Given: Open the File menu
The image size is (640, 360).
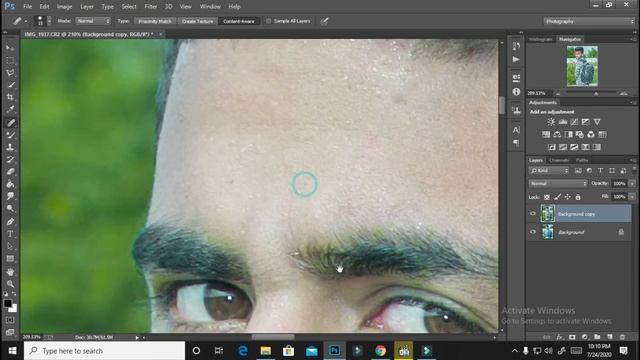Looking at the screenshot, I should (27, 7).
